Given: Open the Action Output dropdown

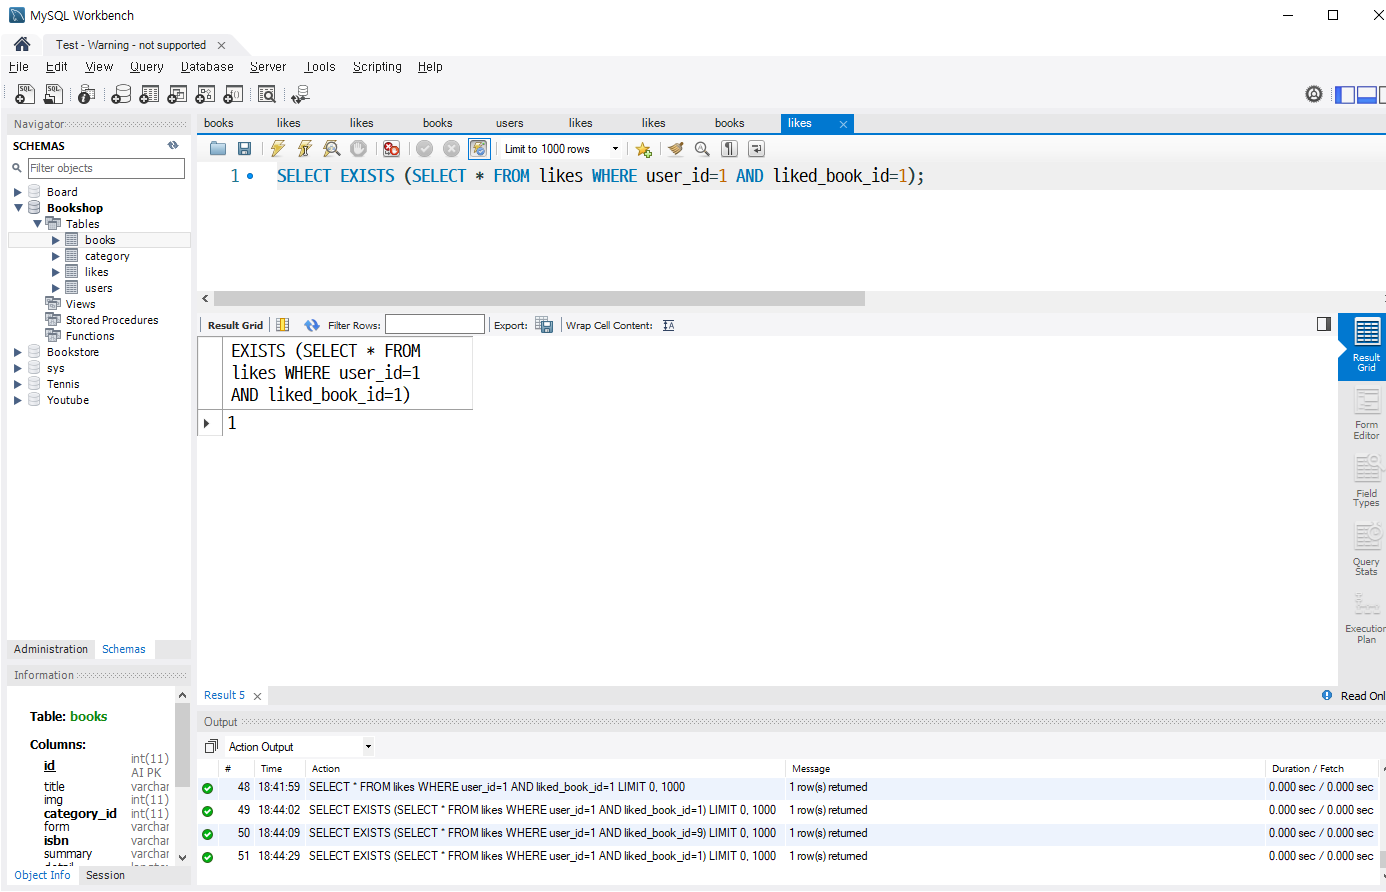Looking at the screenshot, I should click(368, 746).
